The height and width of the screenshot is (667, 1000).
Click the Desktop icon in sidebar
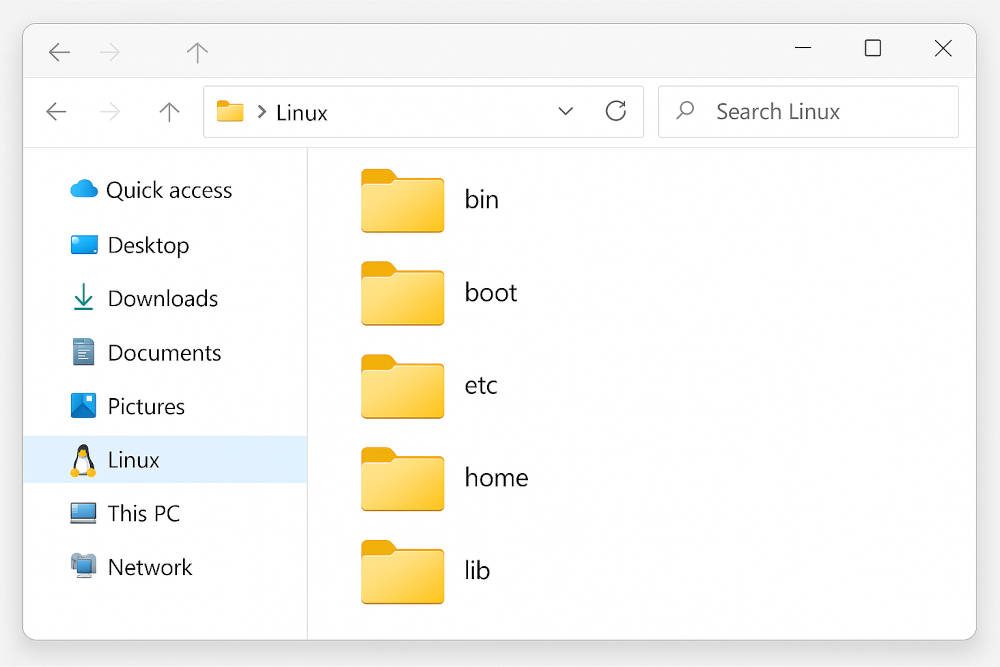(84, 245)
